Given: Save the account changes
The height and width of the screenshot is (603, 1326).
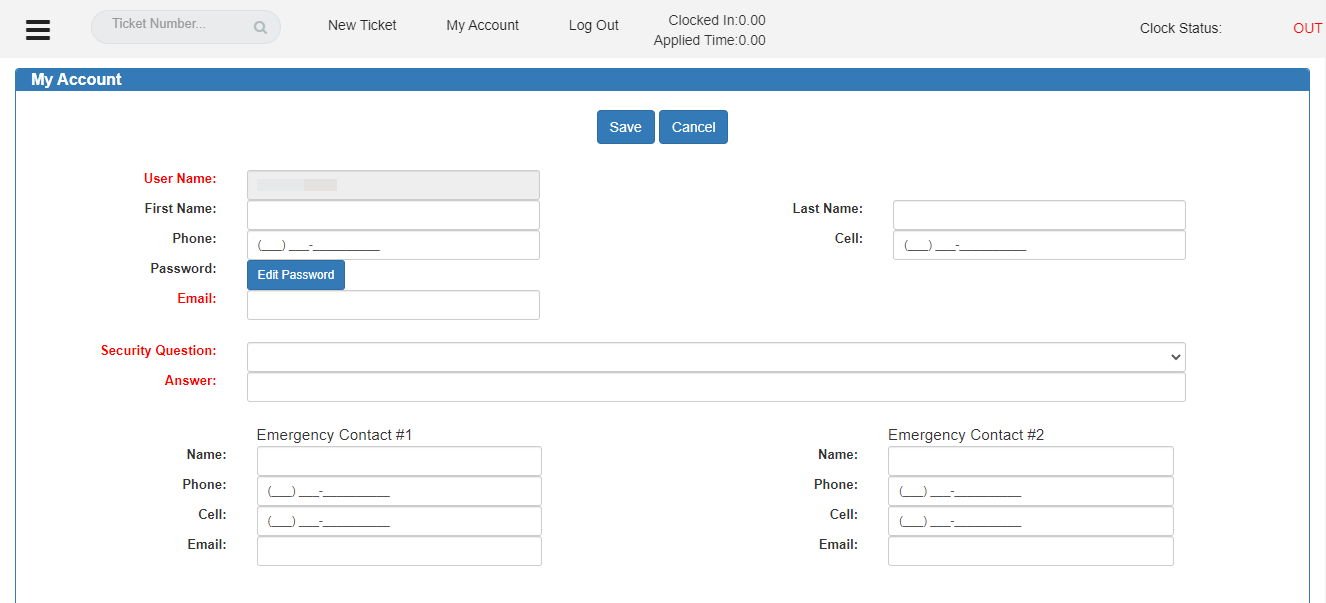Looking at the screenshot, I should click(626, 127).
